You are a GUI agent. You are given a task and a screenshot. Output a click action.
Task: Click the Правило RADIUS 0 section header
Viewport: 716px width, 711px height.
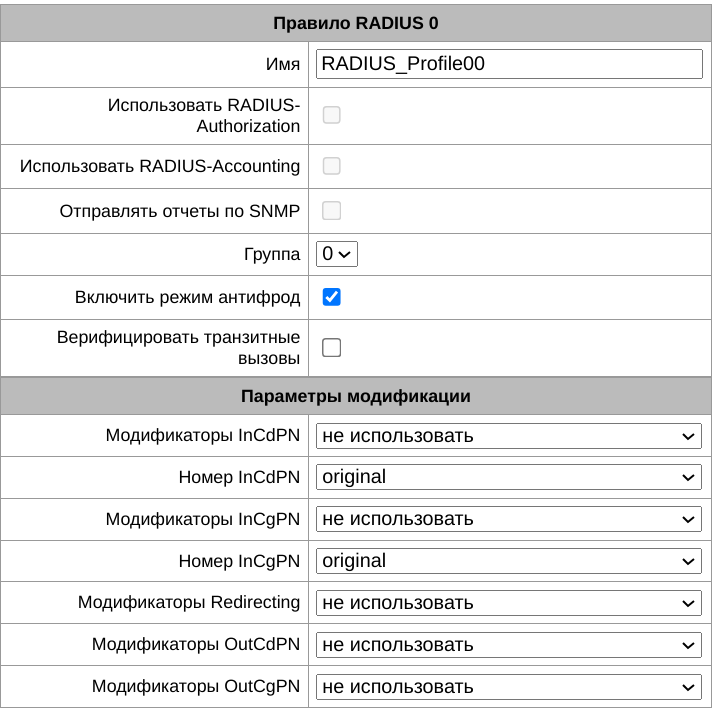(x=356, y=22)
